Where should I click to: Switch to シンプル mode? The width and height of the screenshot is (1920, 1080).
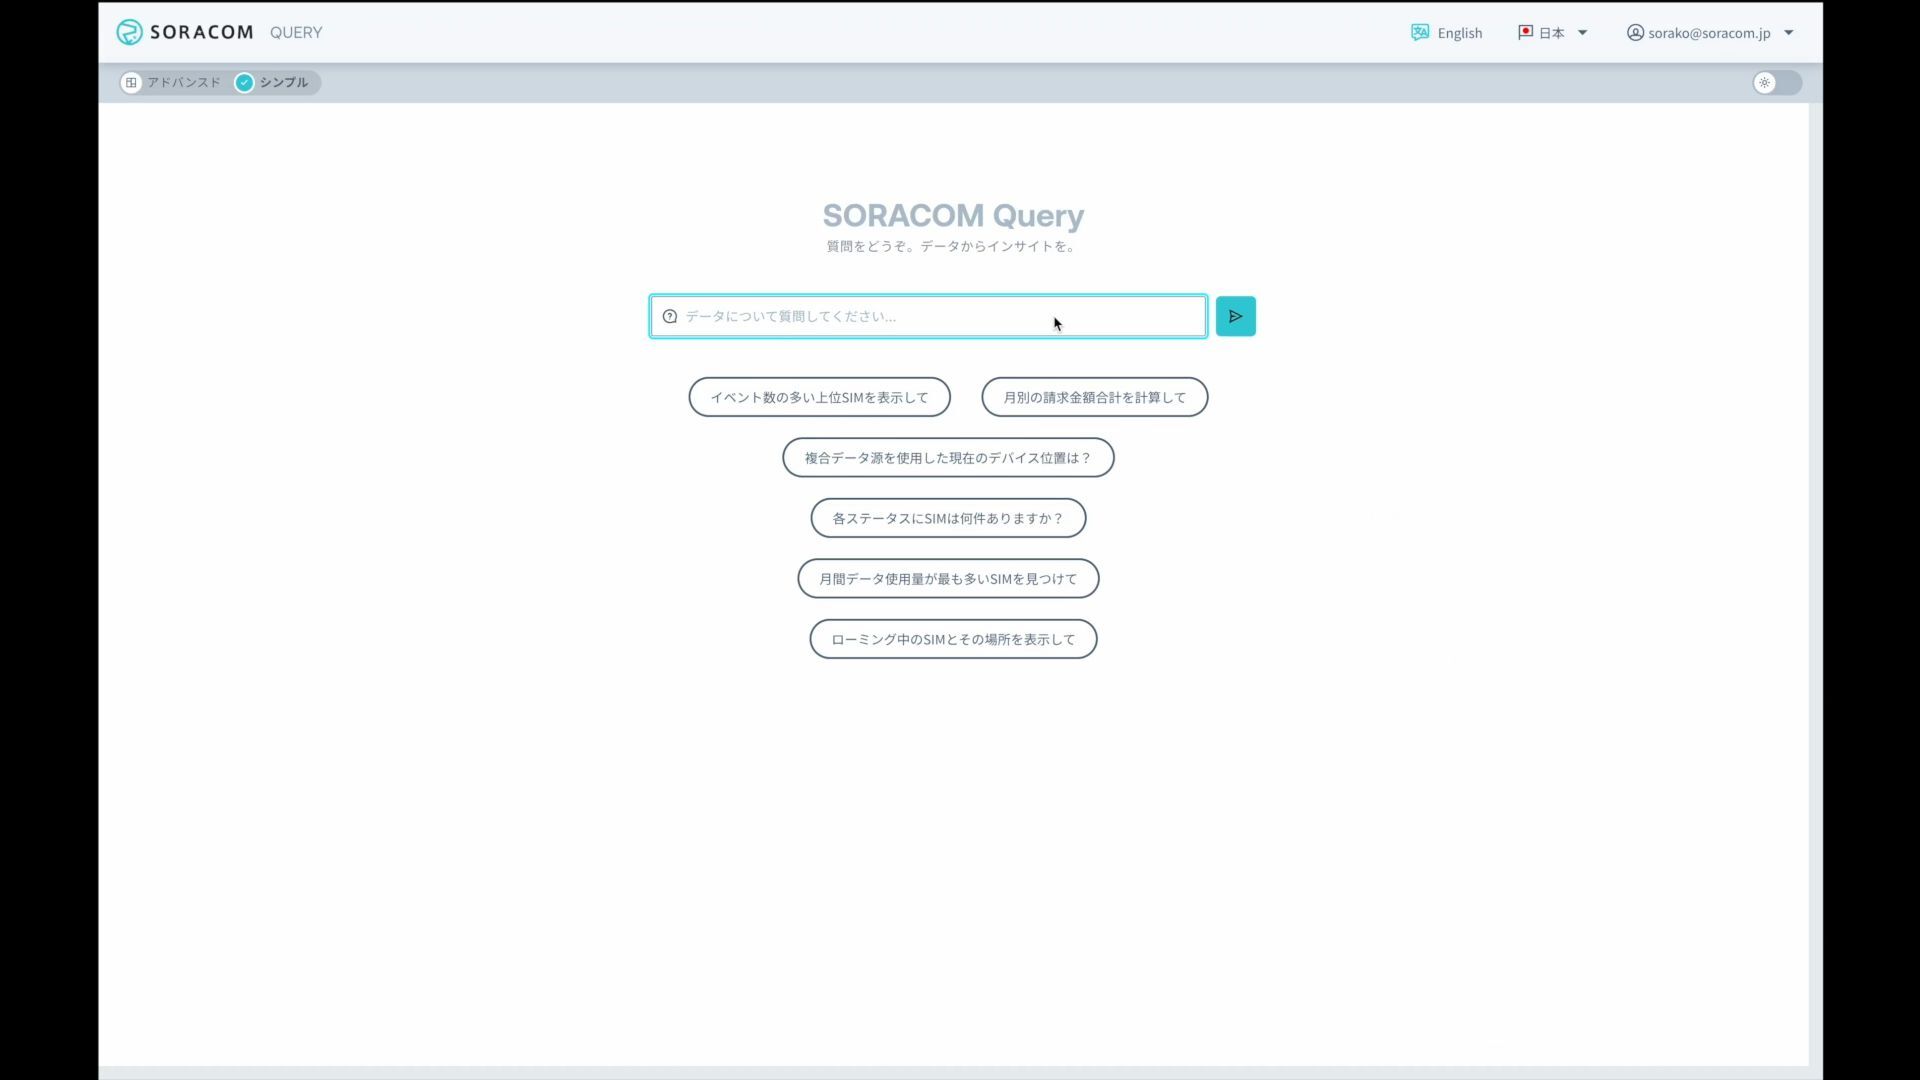pos(274,82)
